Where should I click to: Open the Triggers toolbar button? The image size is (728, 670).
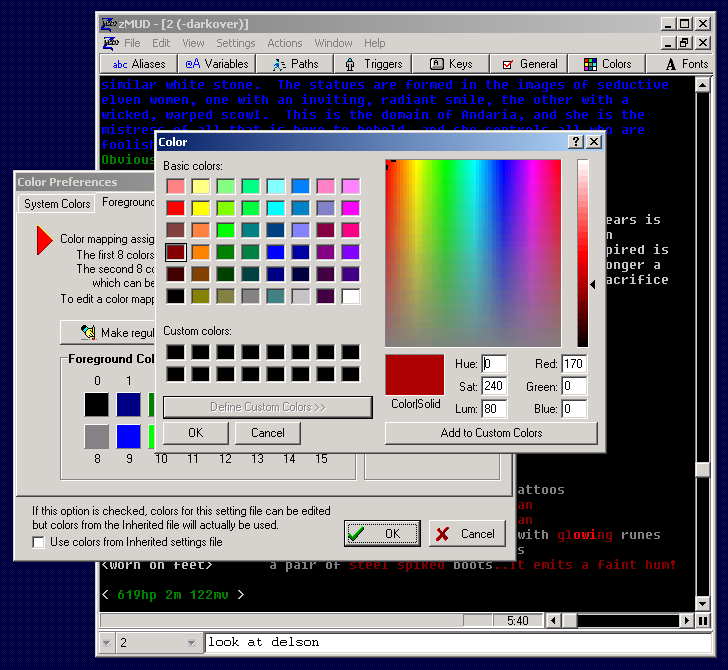373,64
